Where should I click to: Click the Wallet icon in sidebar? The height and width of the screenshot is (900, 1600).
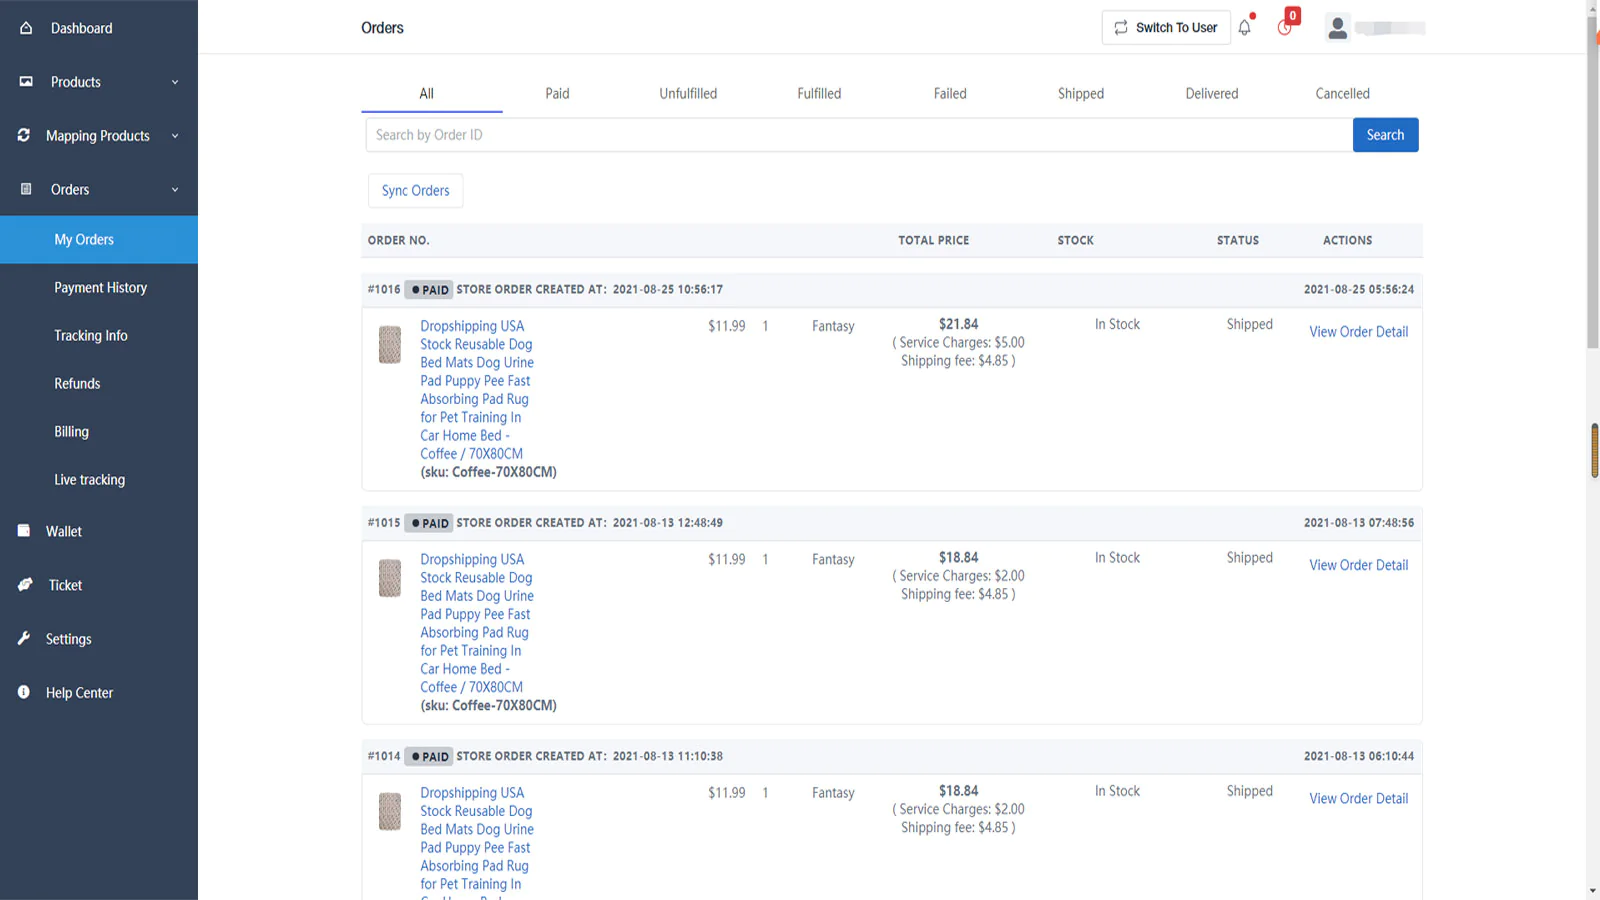click(24, 531)
